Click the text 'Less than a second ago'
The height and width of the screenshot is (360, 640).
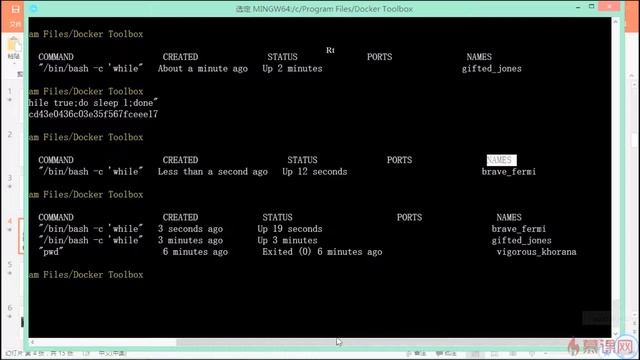tap(213, 172)
